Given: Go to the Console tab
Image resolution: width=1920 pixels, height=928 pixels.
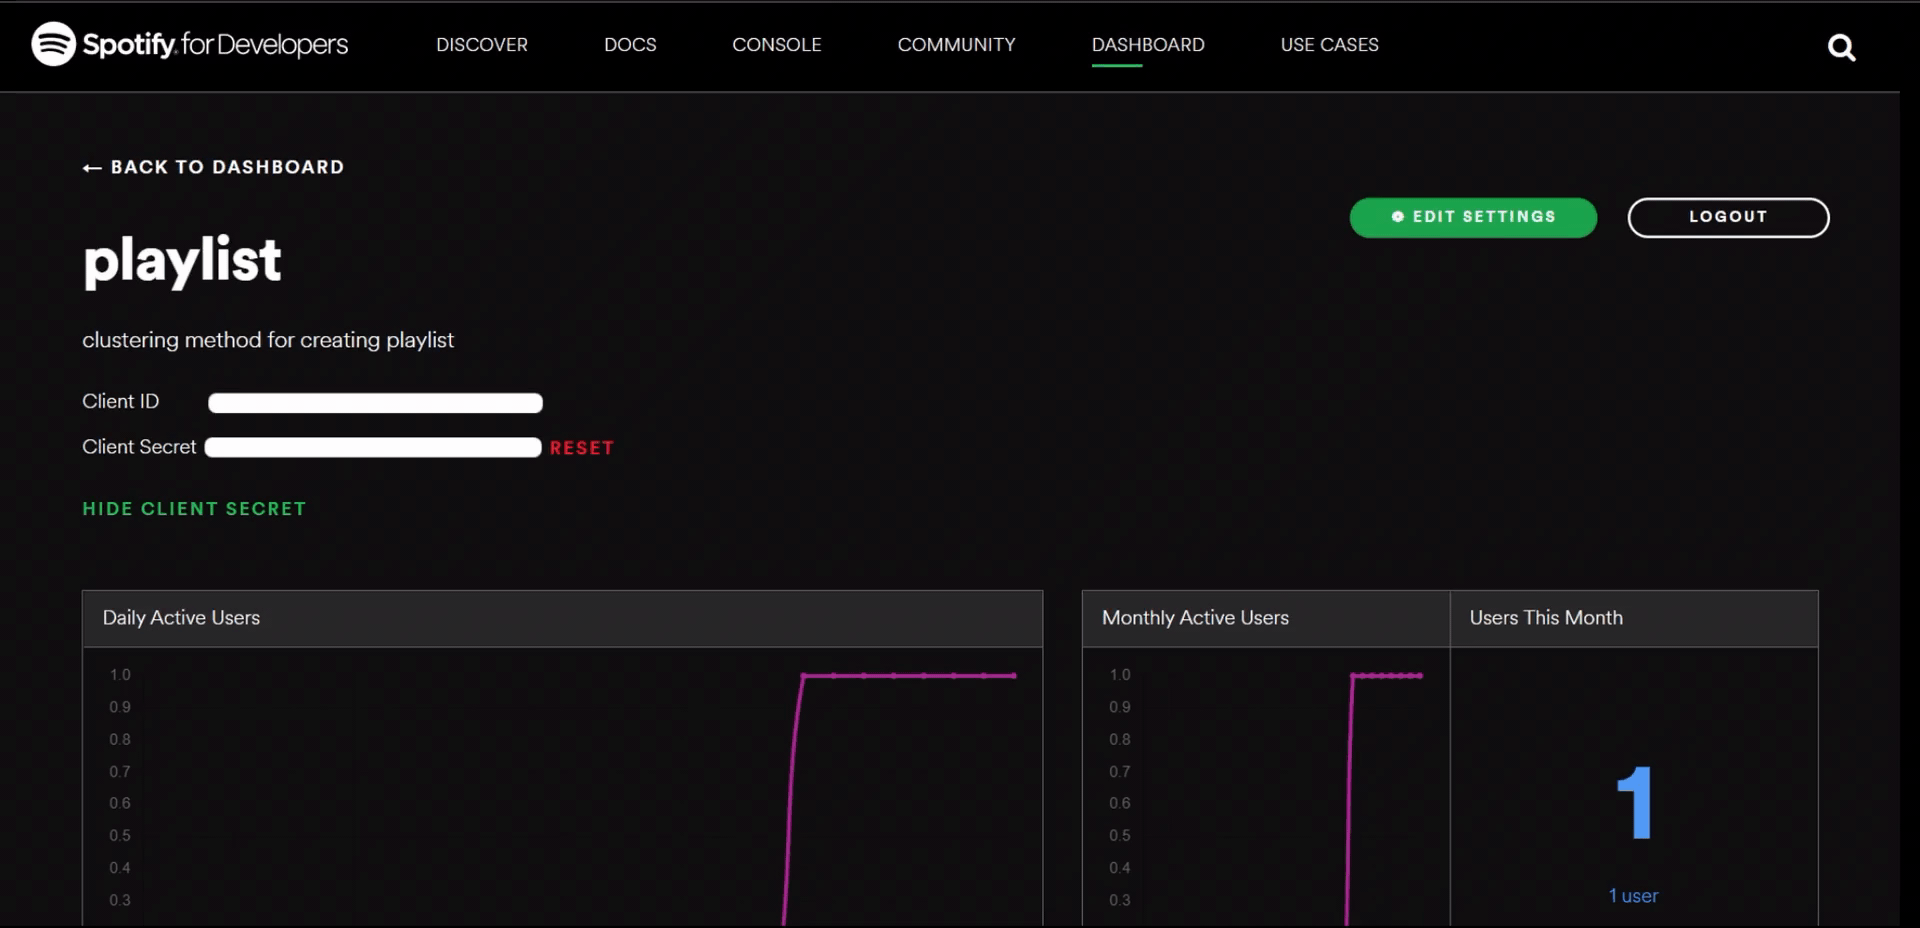Looking at the screenshot, I should pyautogui.click(x=777, y=44).
